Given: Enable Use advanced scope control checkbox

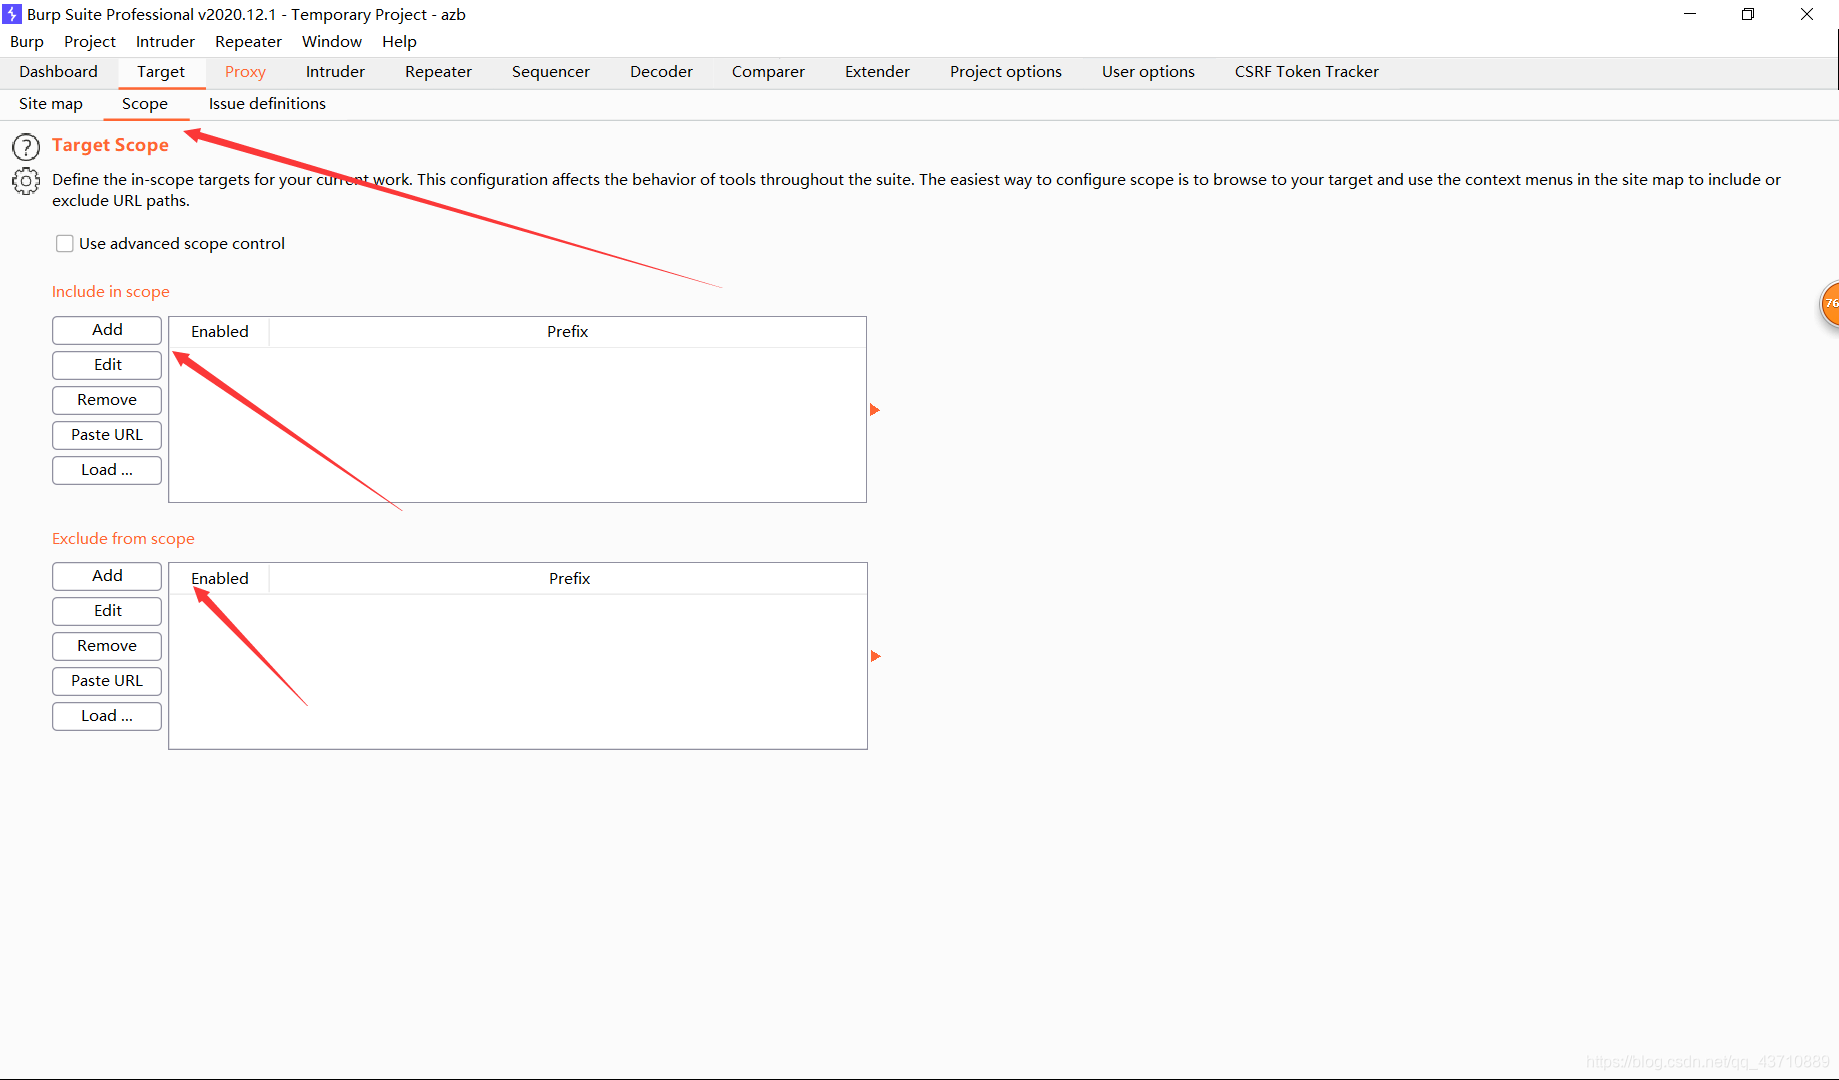Looking at the screenshot, I should (x=65, y=243).
